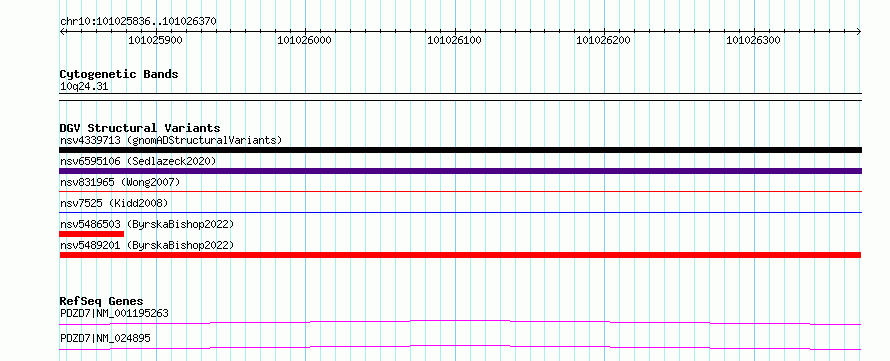The height and width of the screenshot is (361, 890).
Task: Click the left arrowhead of the ruler
Action: [x=63, y=32]
